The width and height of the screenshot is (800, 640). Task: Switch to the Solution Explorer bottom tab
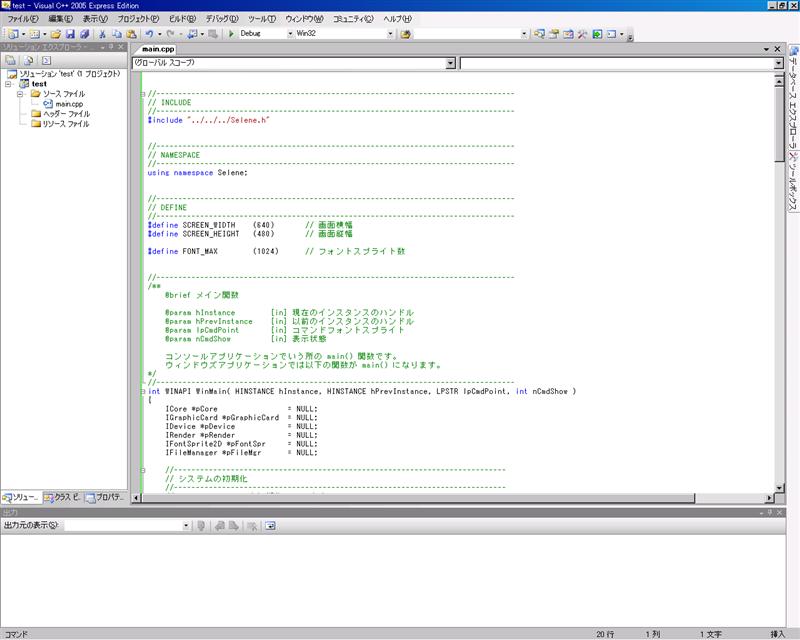point(20,497)
